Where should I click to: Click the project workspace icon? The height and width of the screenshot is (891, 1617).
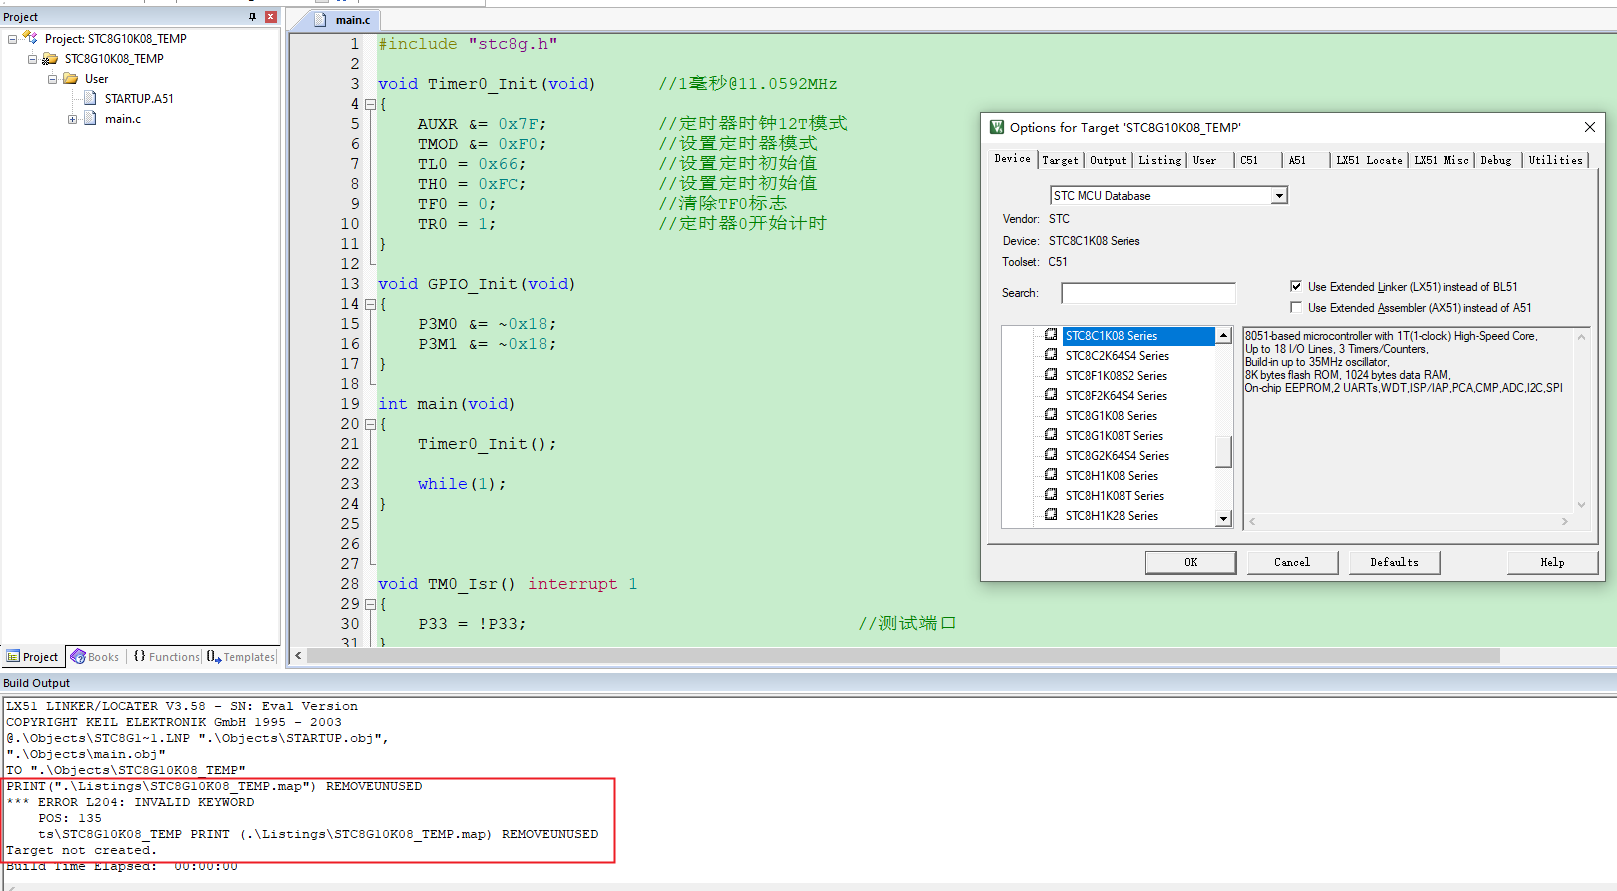tap(30, 38)
